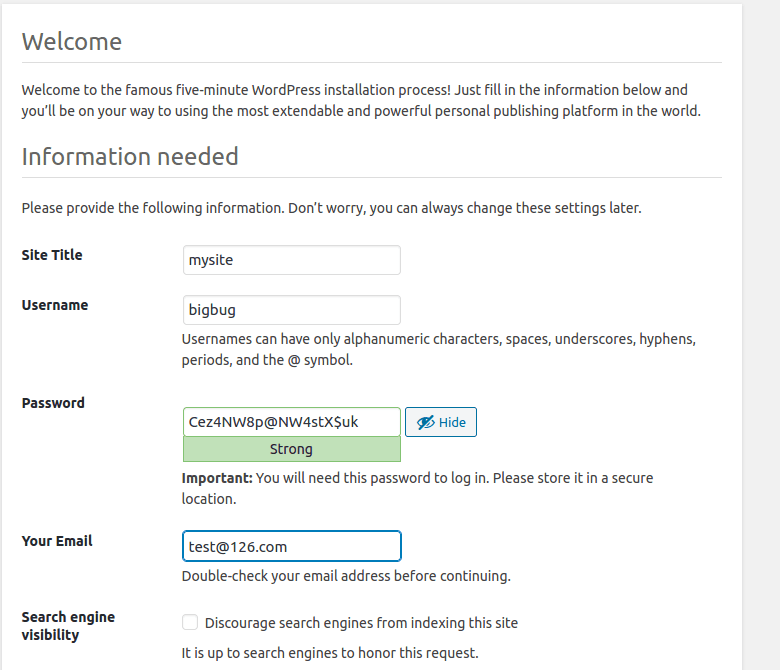This screenshot has width=780, height=670.
Task: Click into the Username field containing bigbug
Action: (x=291, y=310)
